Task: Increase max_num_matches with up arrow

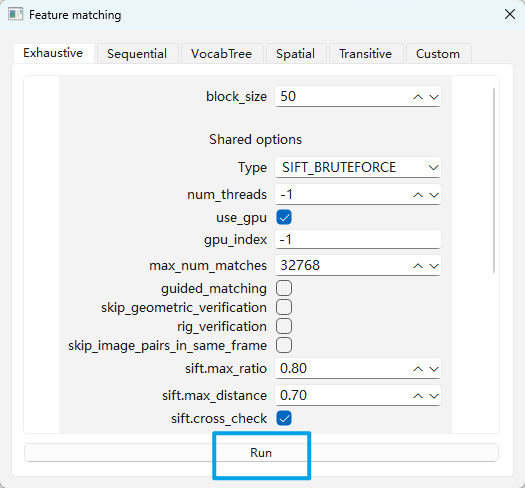Action: tap(418, 266)
